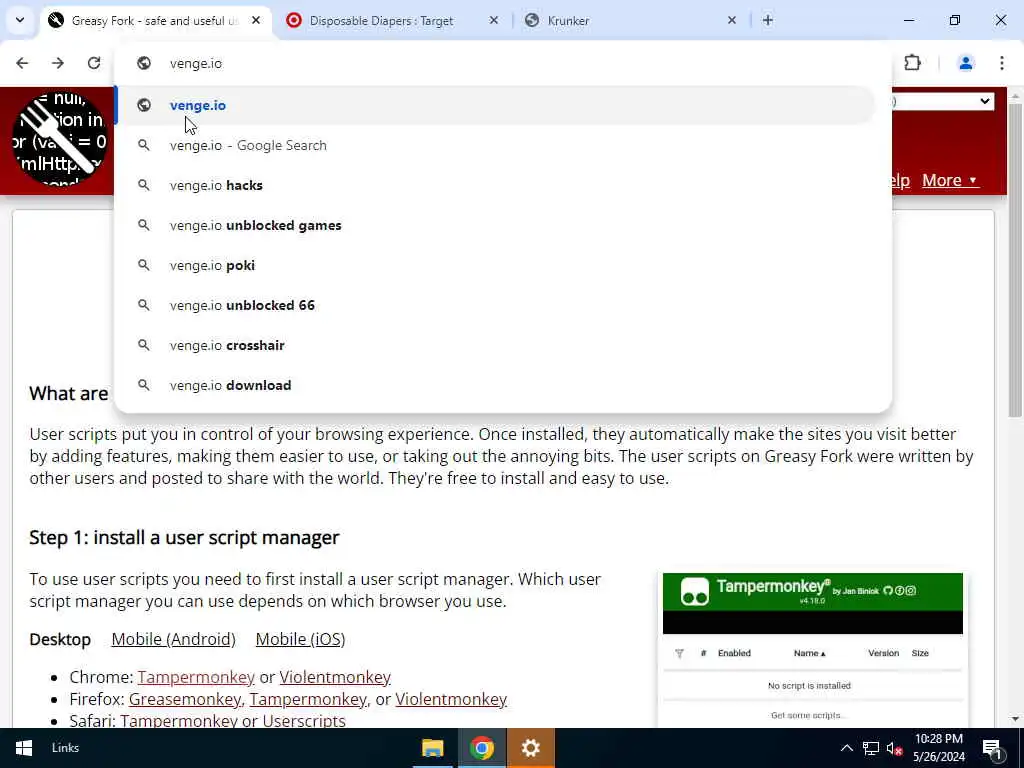Click the scrollbar up arrow
This screenshot has width=1024, height=768.
[x=1014, y=95]
